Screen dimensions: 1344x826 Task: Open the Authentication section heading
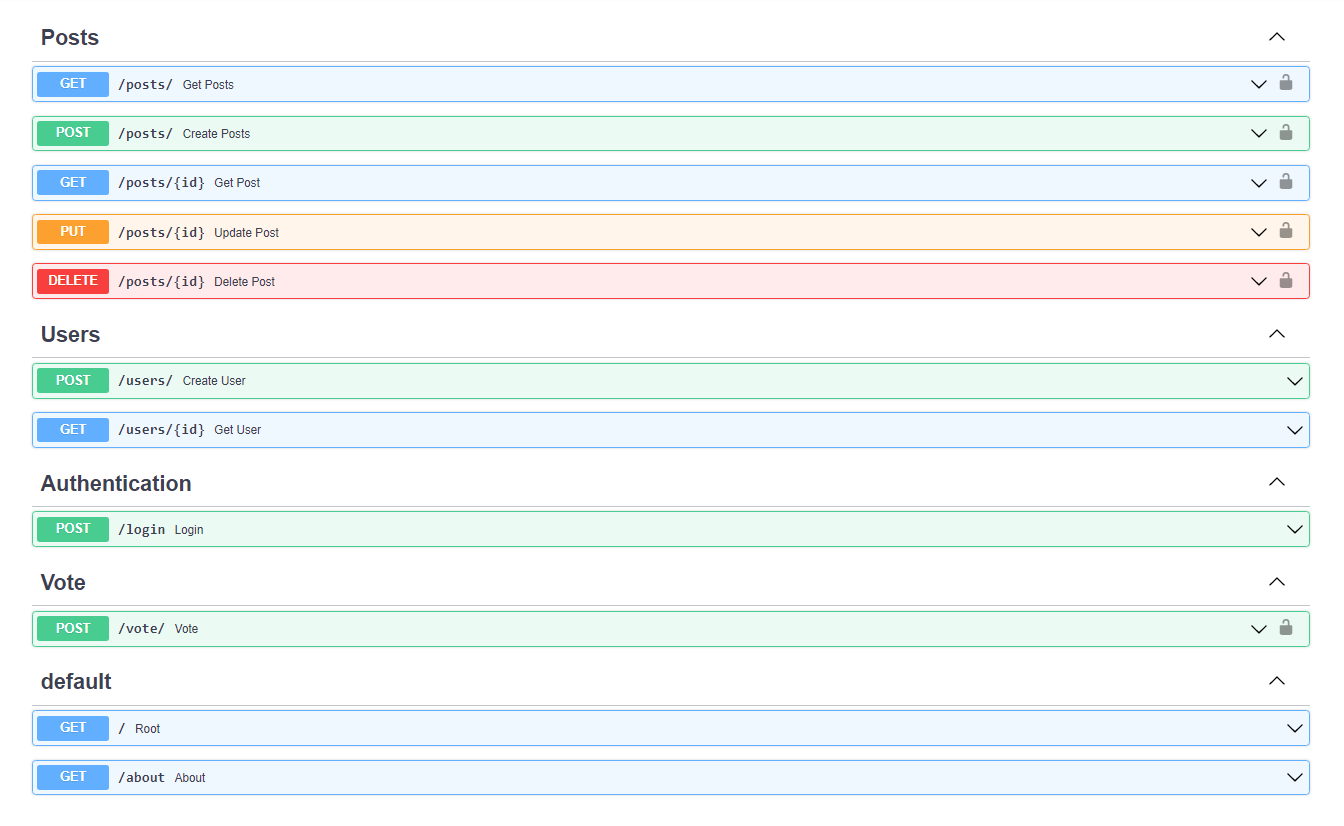point(116,483)
